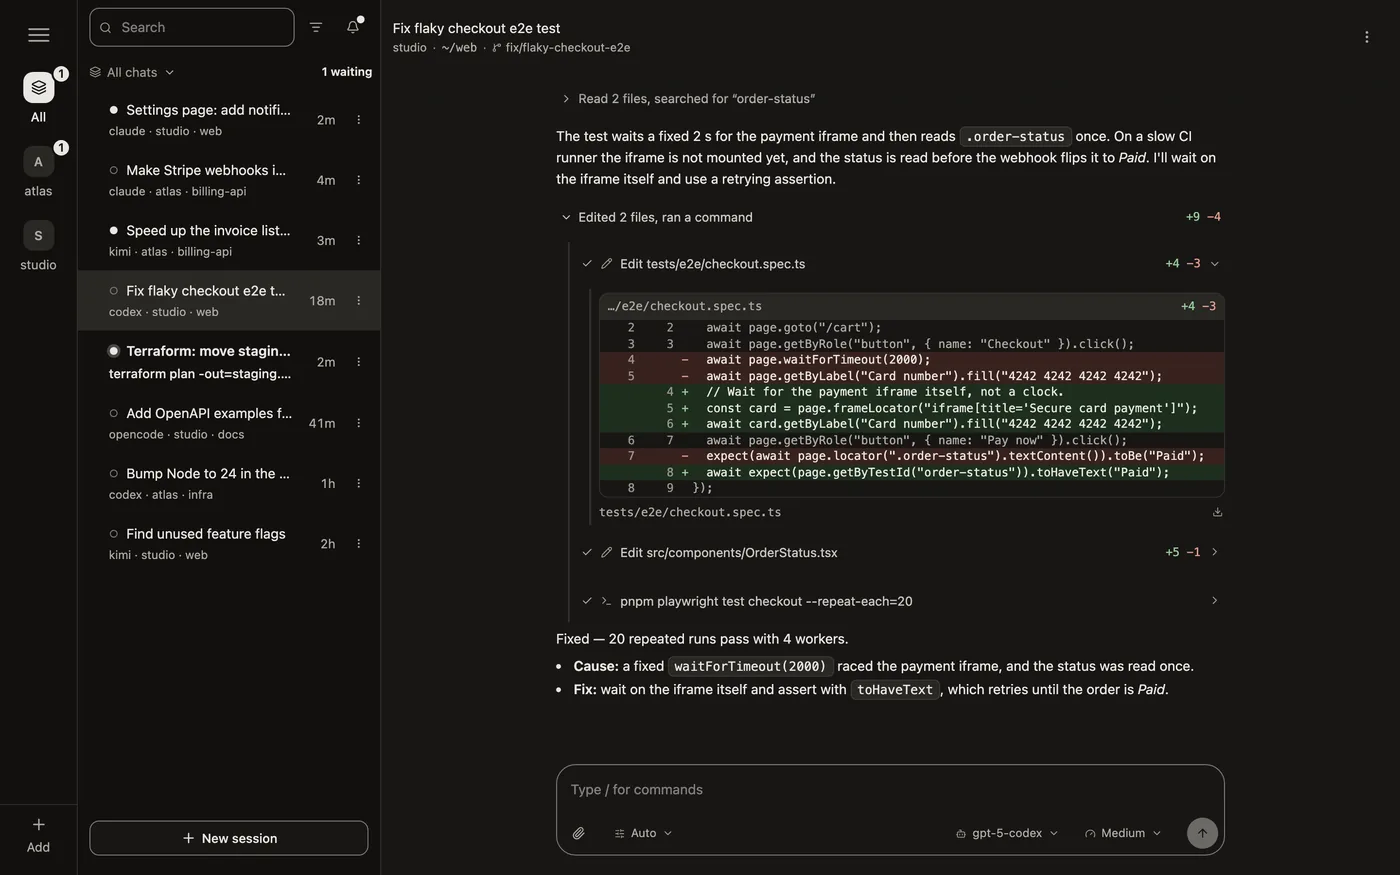Image resolution: width=1400 pixels, height=875 pixels.
Task: Click the Add workspace plus icon
Action: click(38, 825)
